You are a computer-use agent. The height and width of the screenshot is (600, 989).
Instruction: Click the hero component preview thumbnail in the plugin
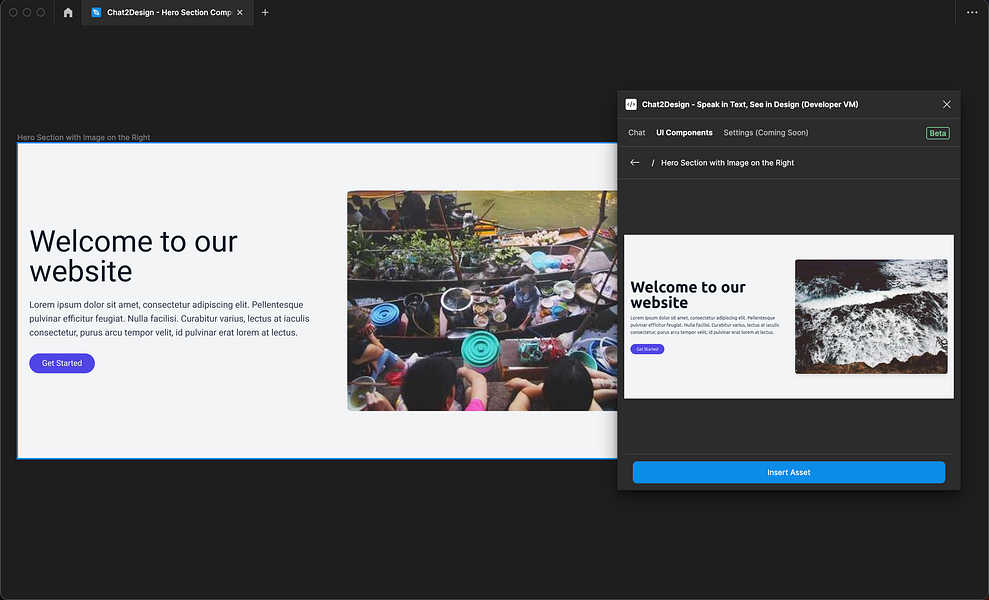point(788,316)
